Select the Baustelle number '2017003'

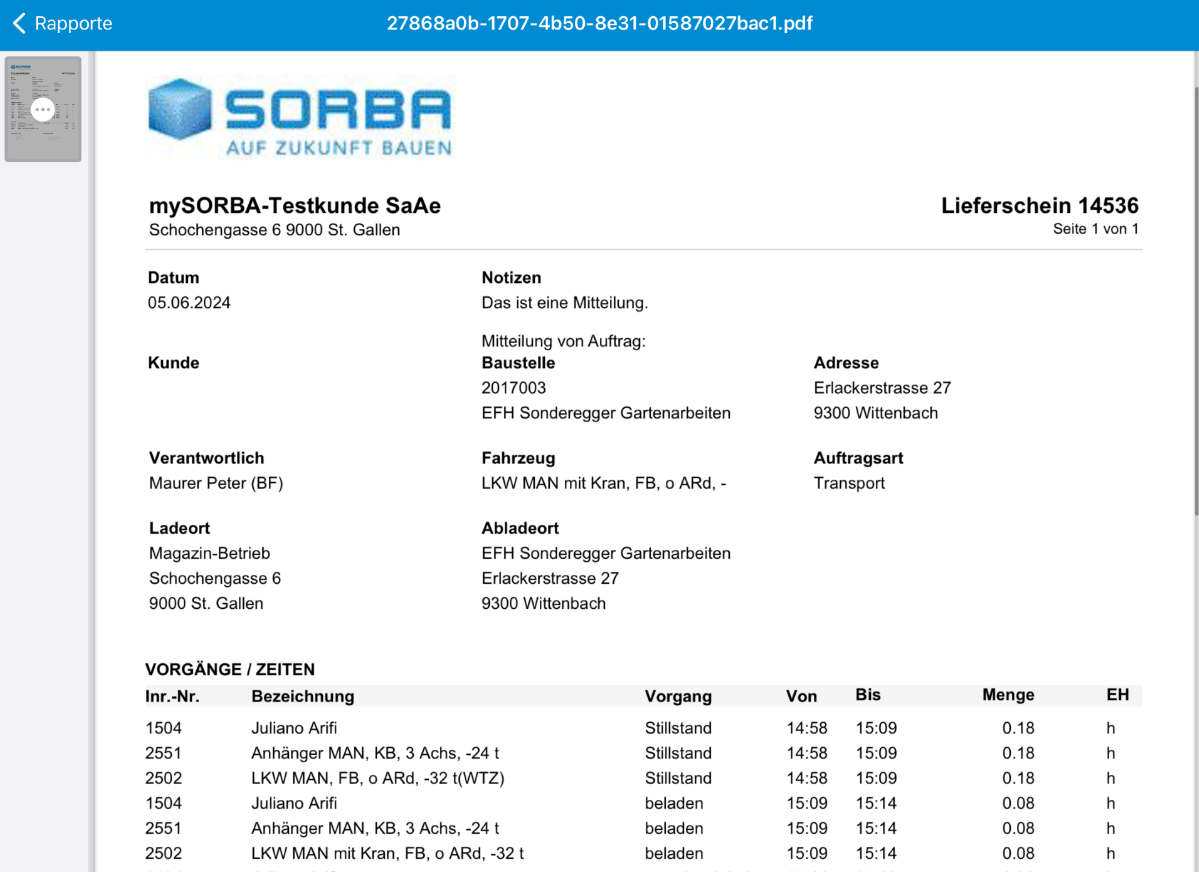(513, 388)
